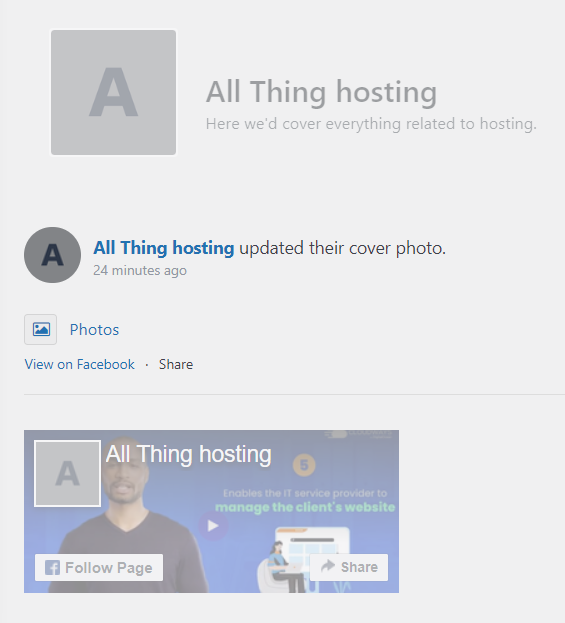This screenshot has width=565, height=623.
Task: Open the white All Thing hosting widget title
Action: 189,454
